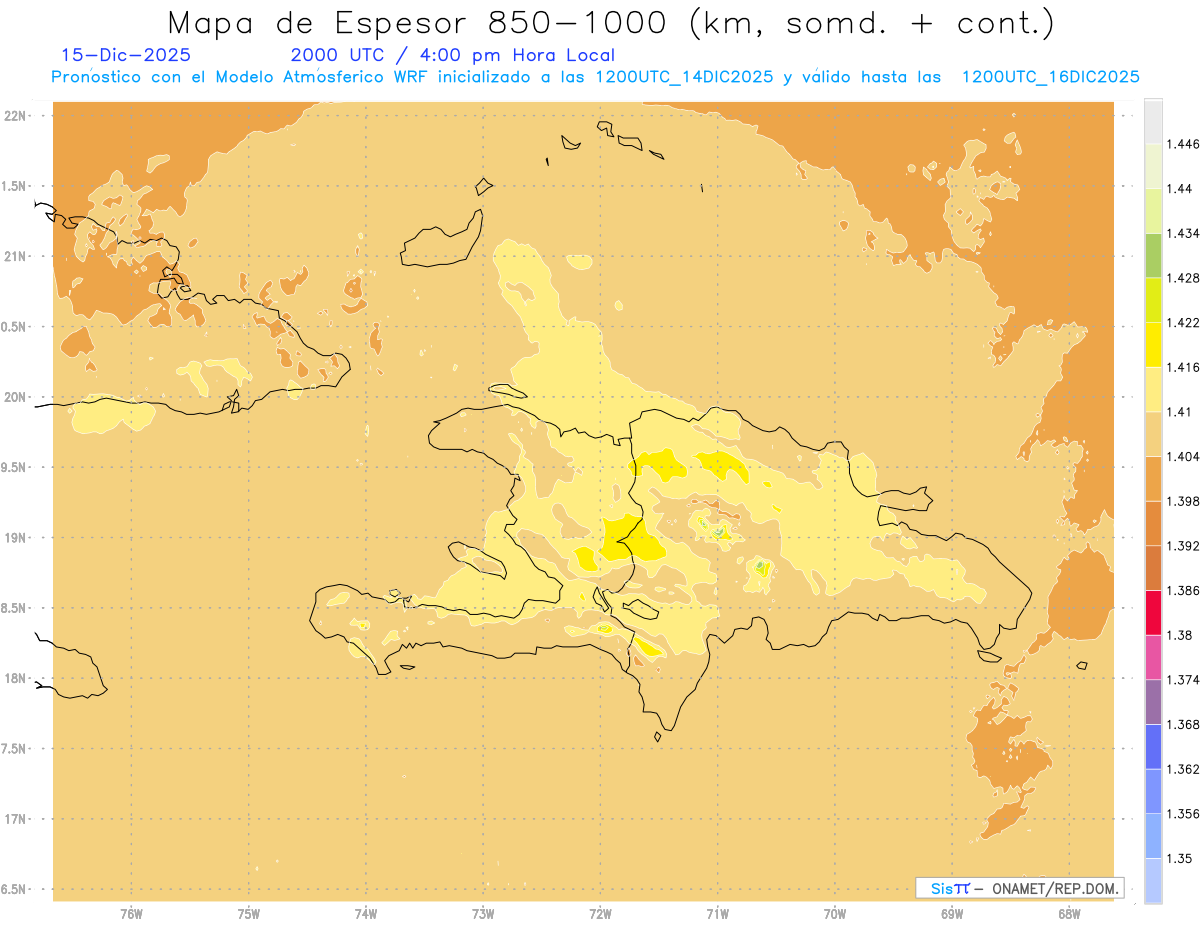
Task: Click the '21N' latitude label
Action: pyautogui.click(x=14, y=257)
